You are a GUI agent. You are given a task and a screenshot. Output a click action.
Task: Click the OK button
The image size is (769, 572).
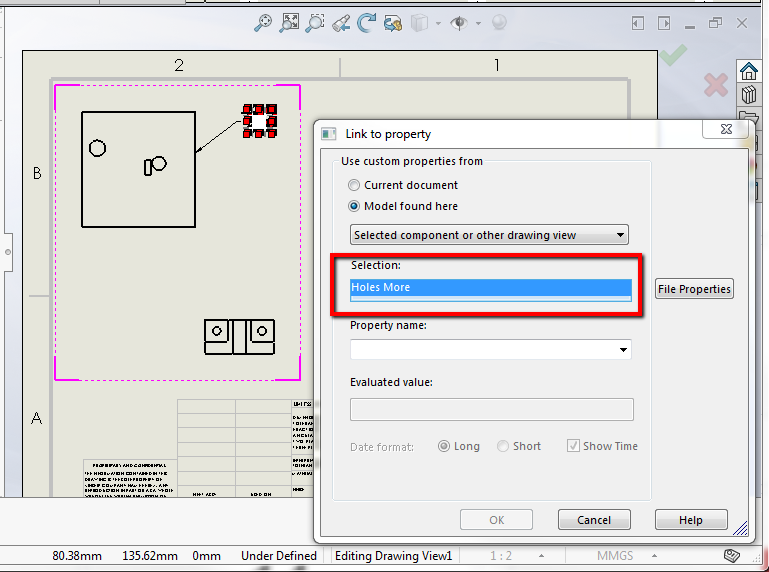pos(496,520)
